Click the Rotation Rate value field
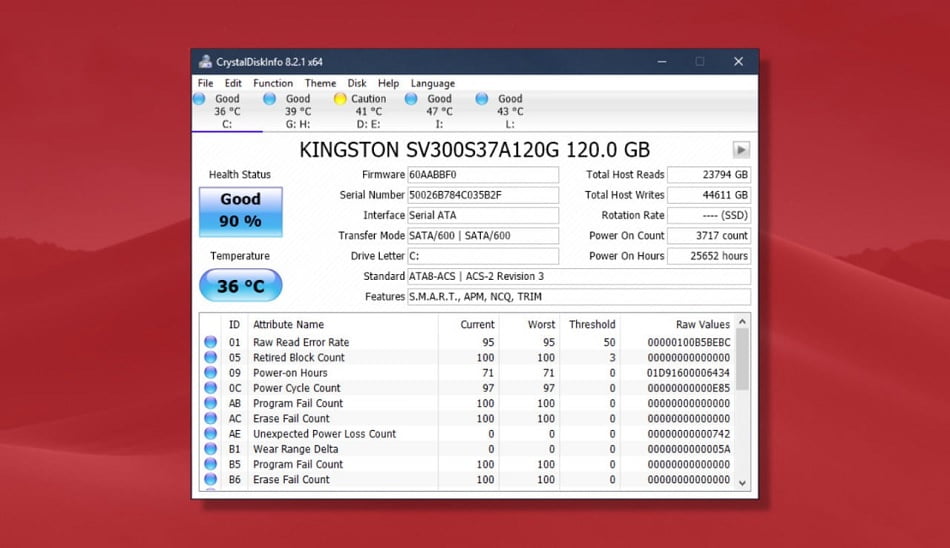Image resolution: width=950 pixels, height=548 pixels. tap(709, 215)
